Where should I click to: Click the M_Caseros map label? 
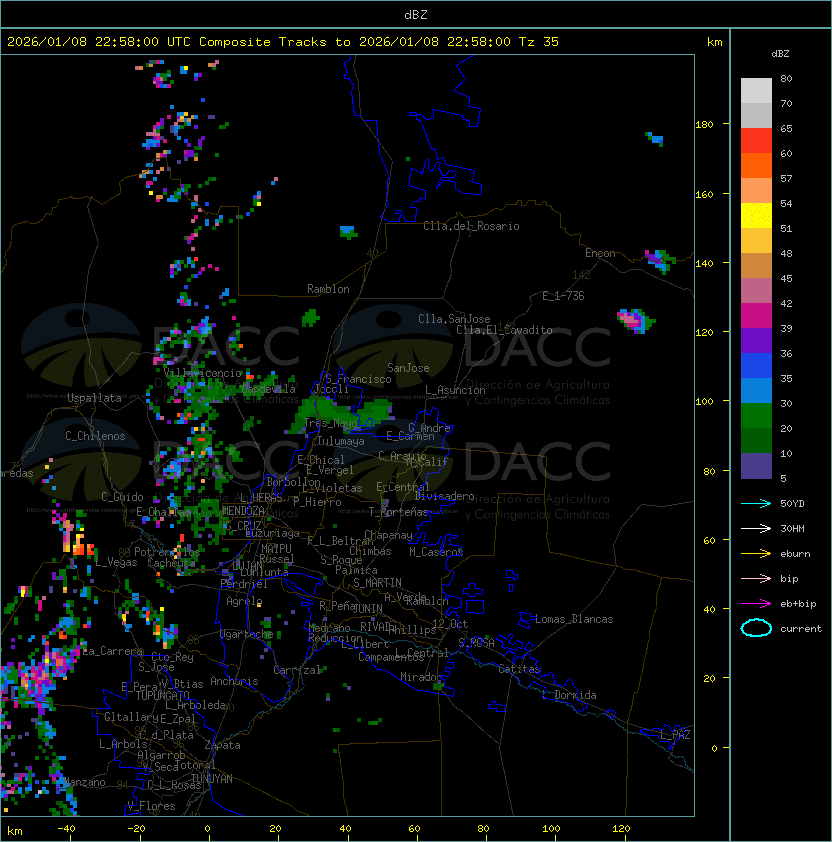click(x=436, y=551)
